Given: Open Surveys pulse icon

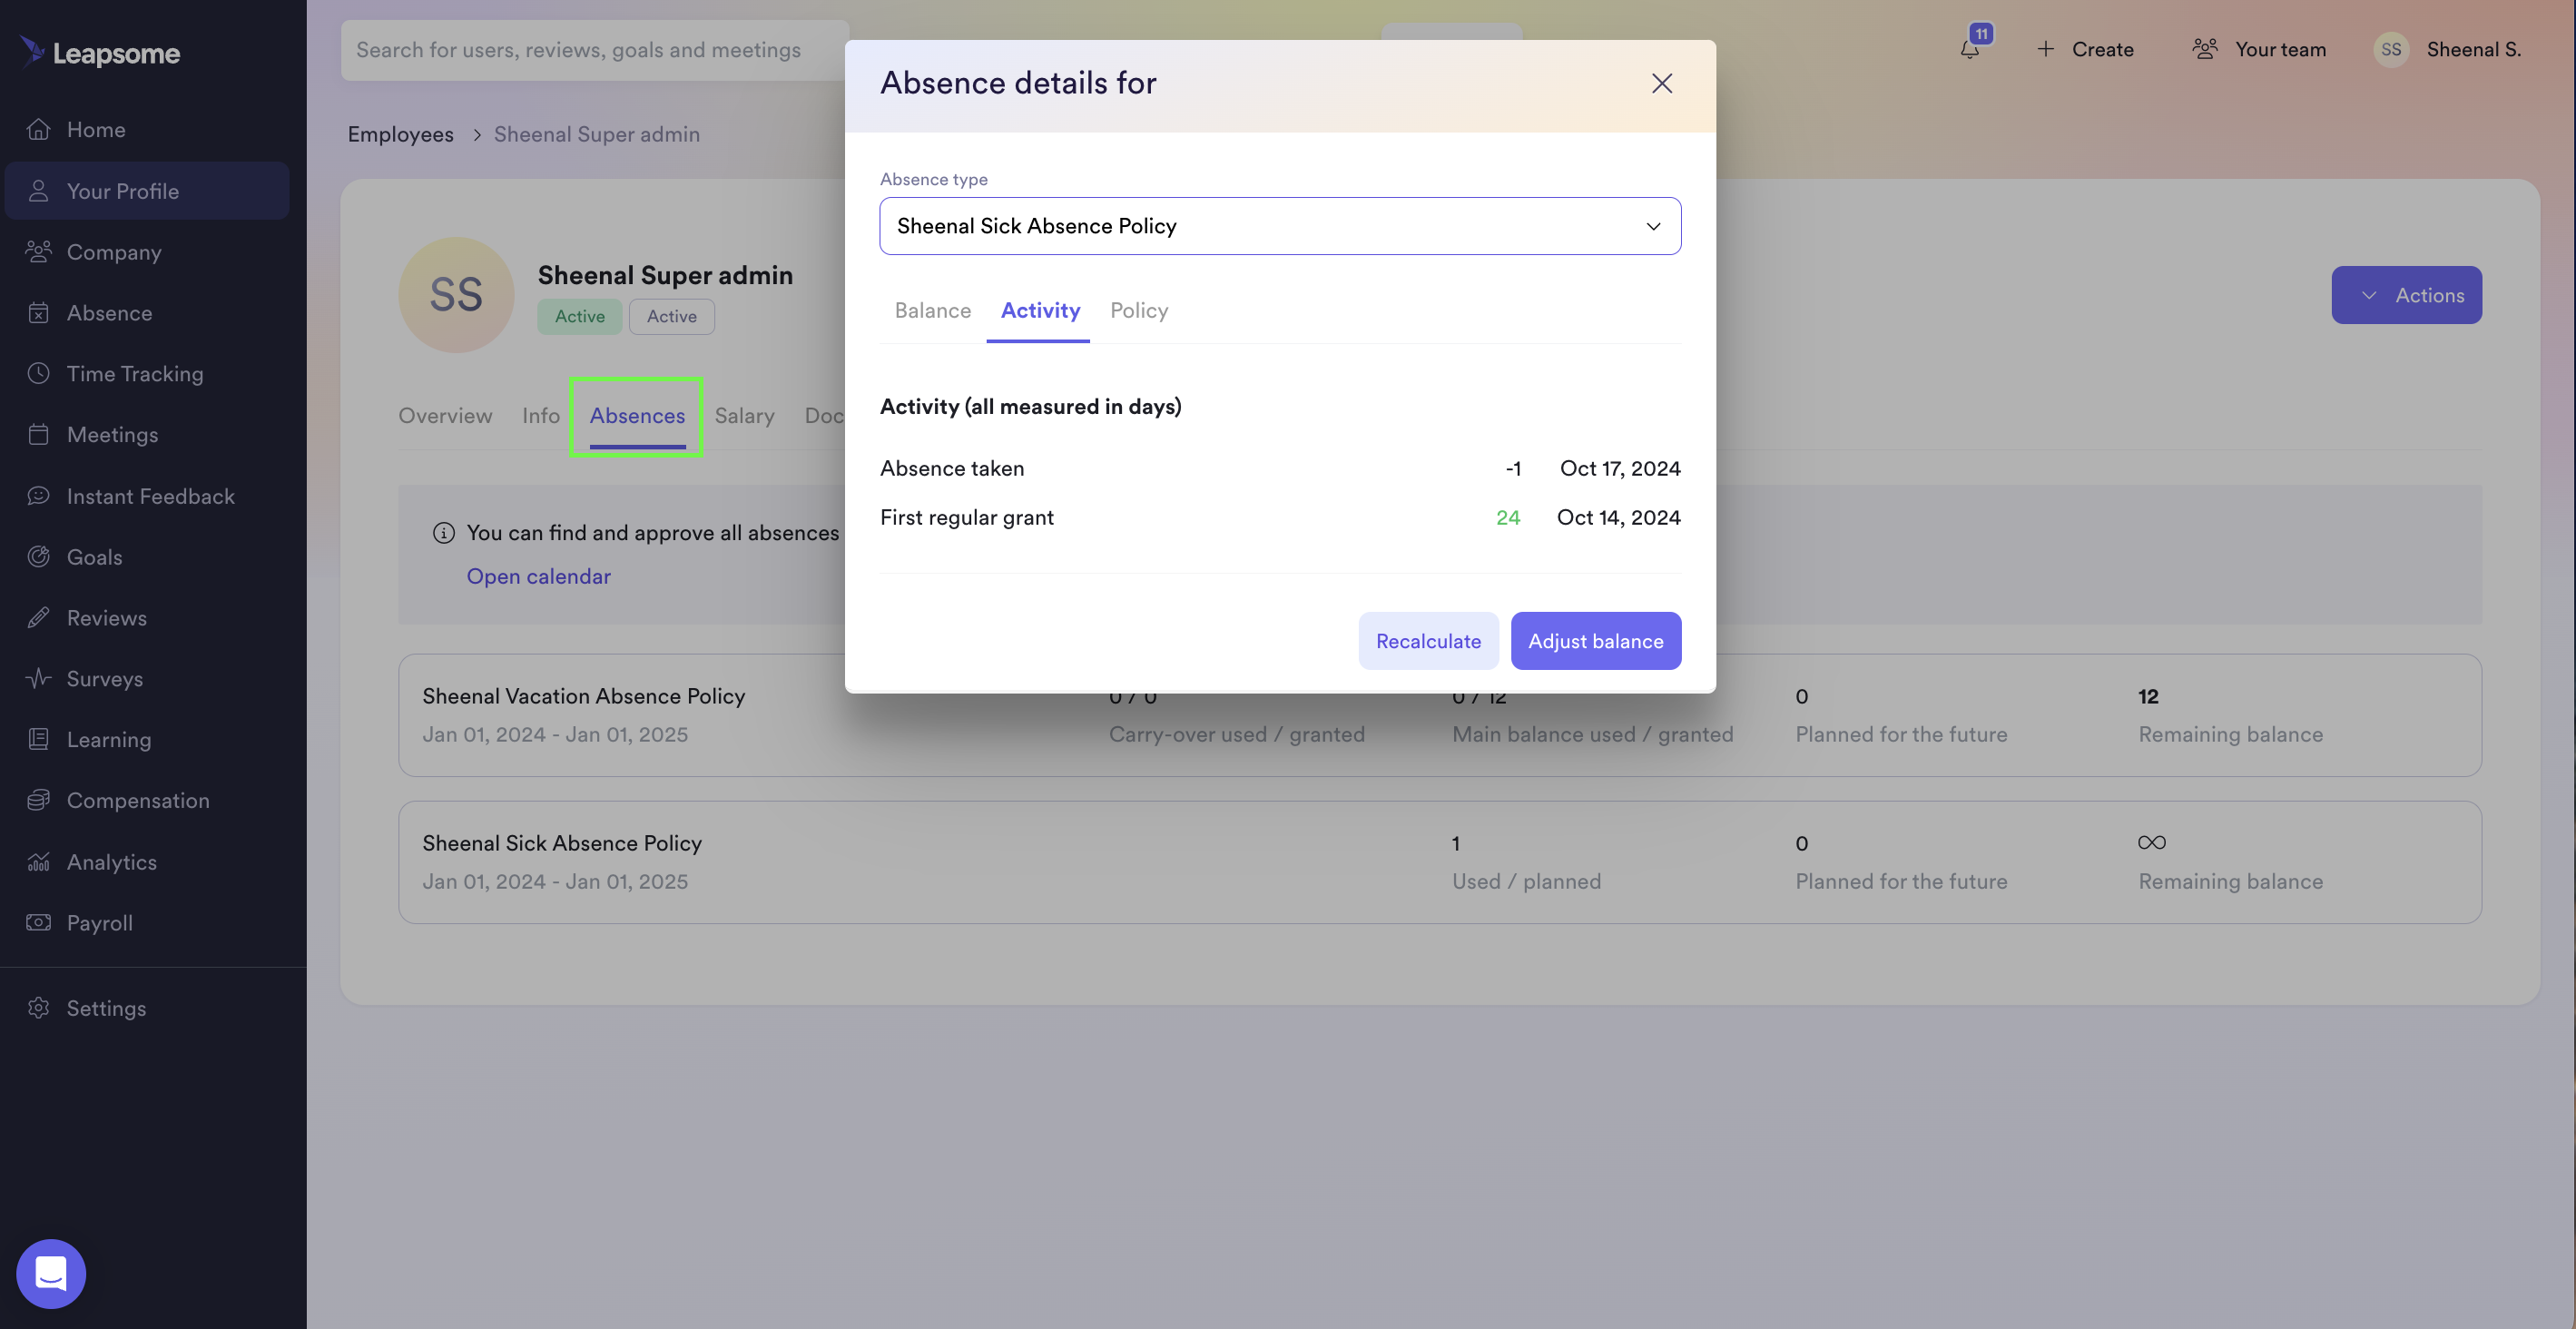Looking at the screenshot, I should click(38, 679).
